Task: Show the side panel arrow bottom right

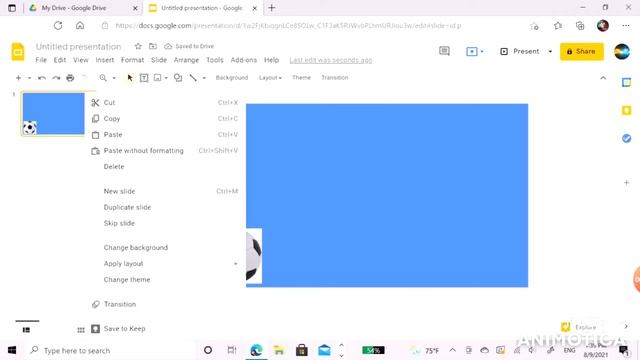Action: 626,326
